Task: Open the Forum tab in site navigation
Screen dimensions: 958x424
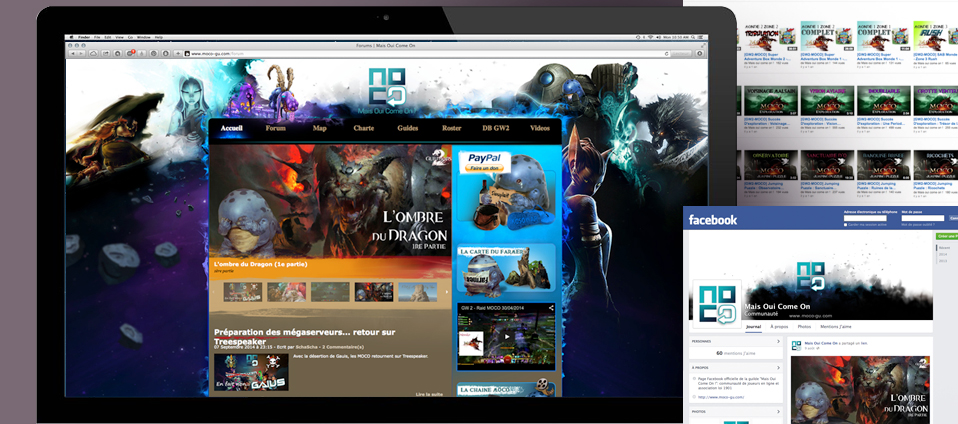Action: pyautogui.click(x=276, y=129)
